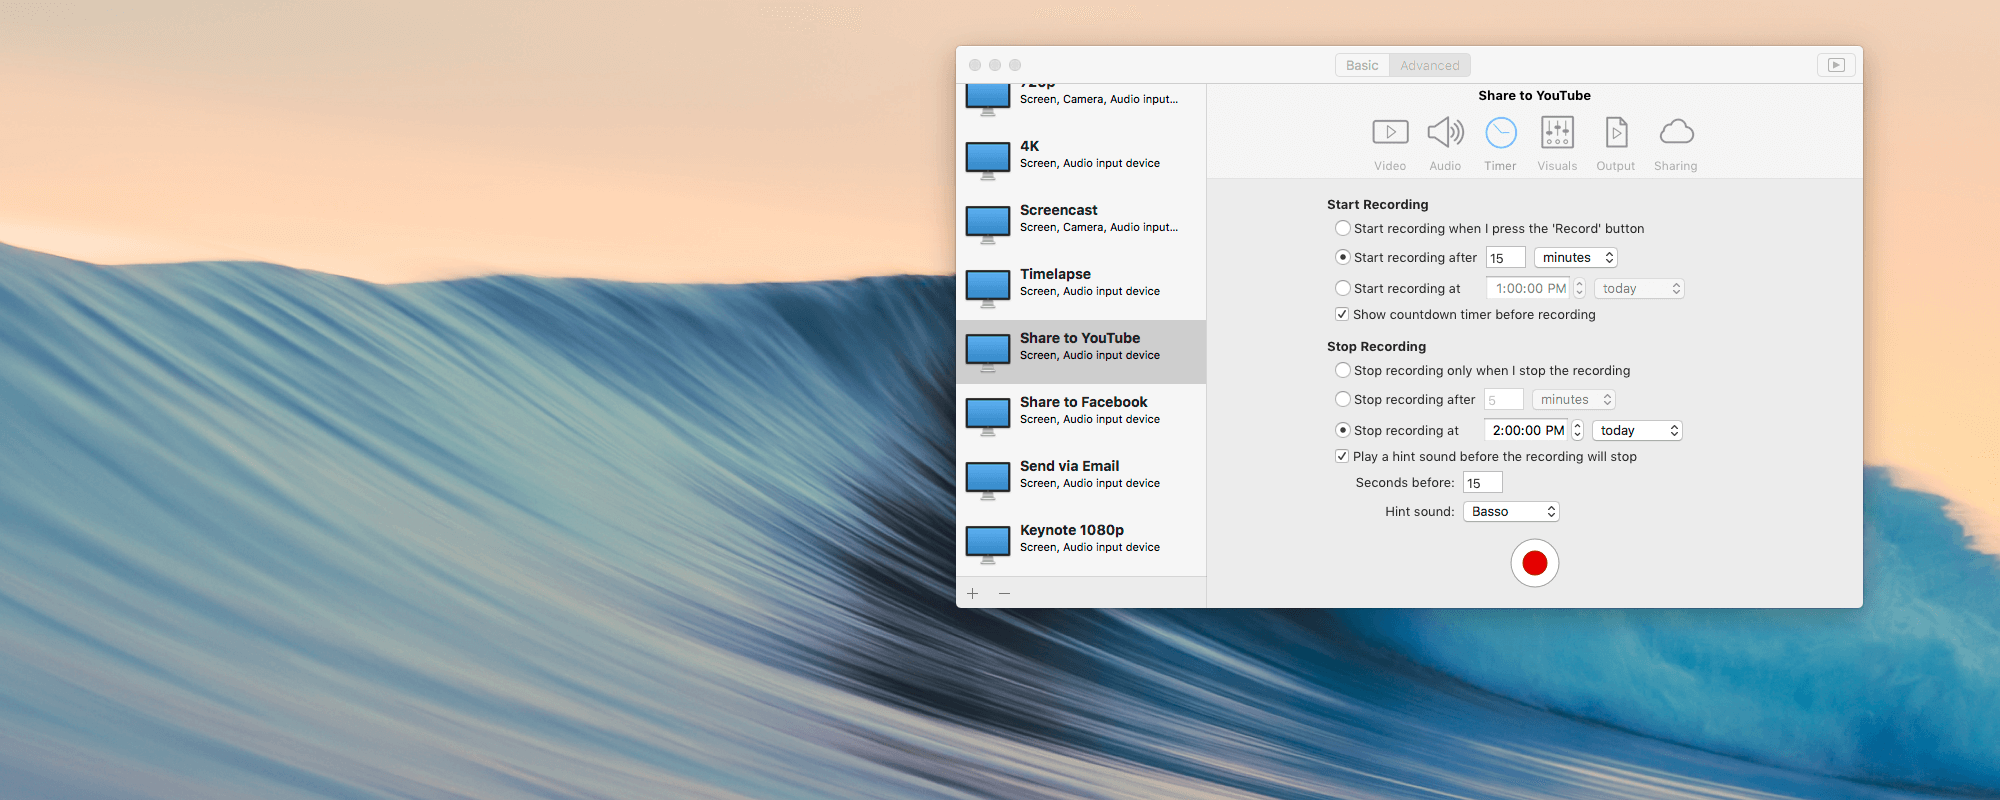Select 'Start recording at' radio button

point(1343,288)
